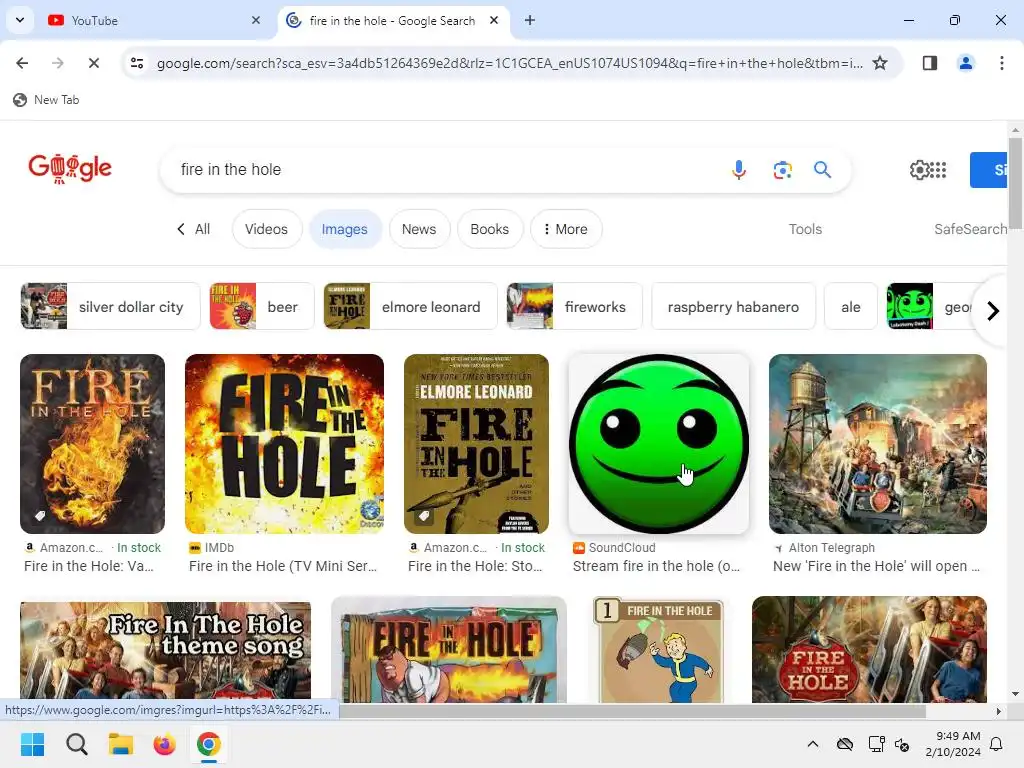Click the muted volume tray icon
1024x768 pixels.
point(902,744)
